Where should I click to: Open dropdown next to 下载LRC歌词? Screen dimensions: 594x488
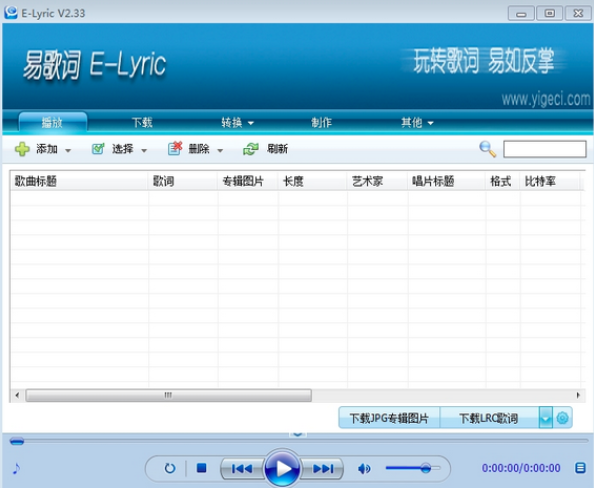(546, 418)
